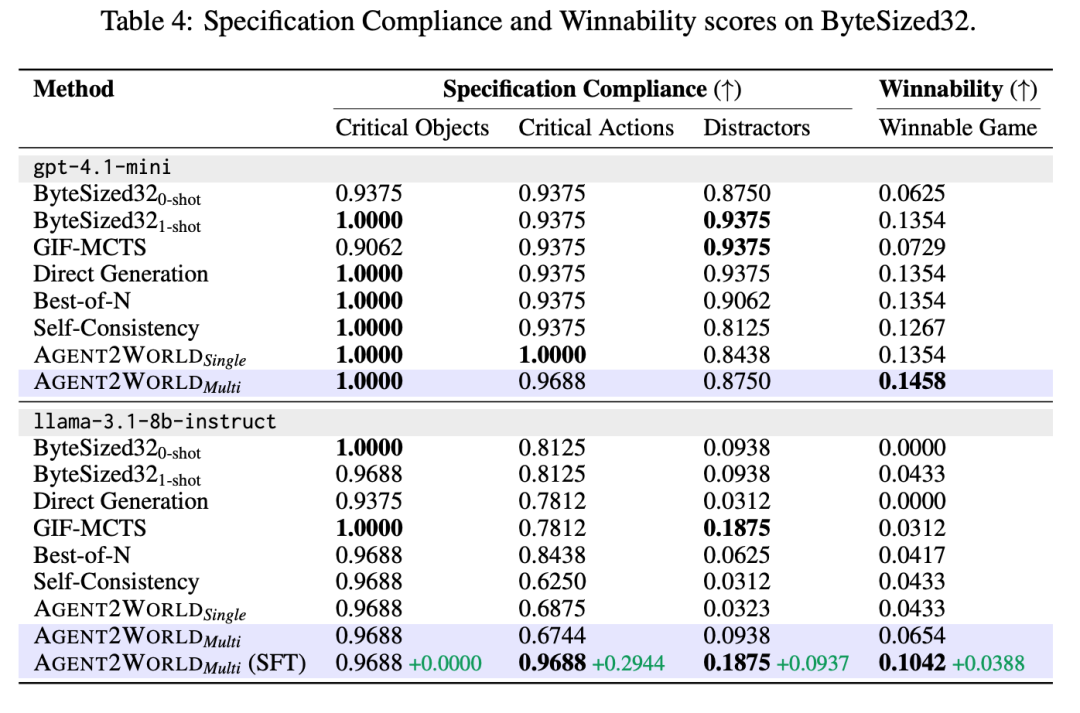Click the 0.8438 Distractors value
Viewport: 1080px width, 713px height.
click(x=737, y=354)
